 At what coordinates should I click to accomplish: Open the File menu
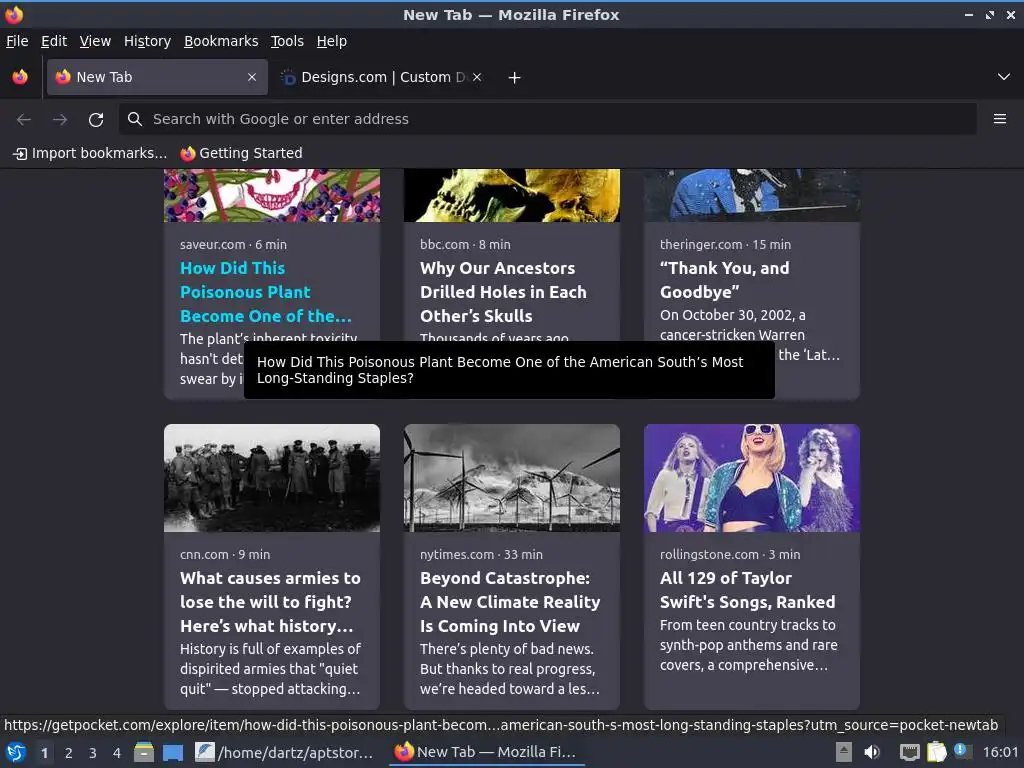(x=17, y=41)
